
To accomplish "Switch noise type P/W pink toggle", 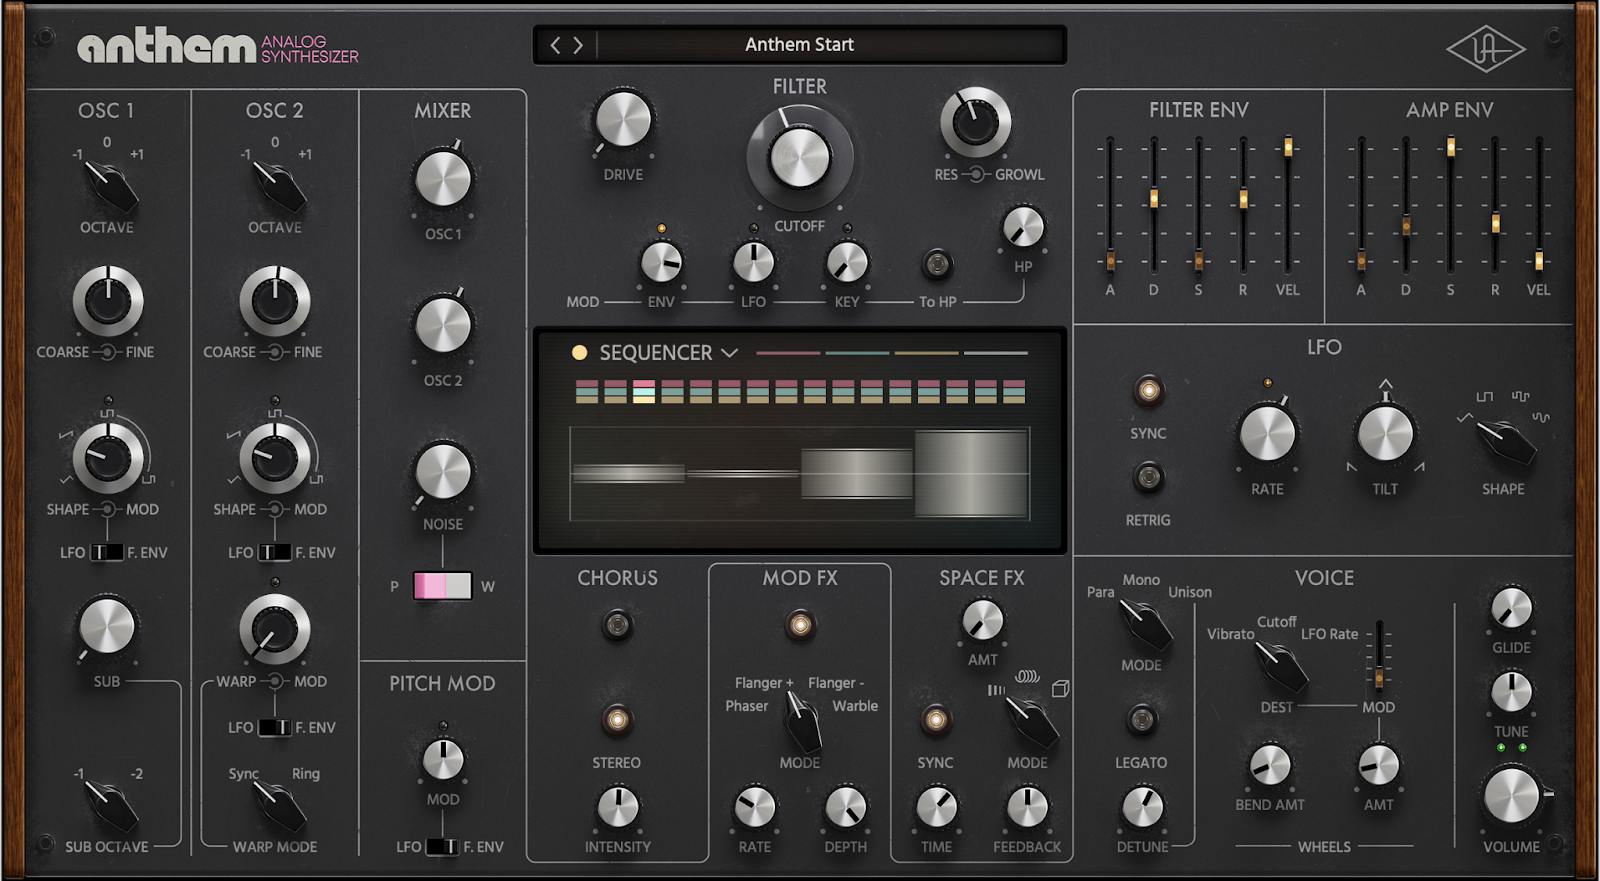I will point(443,586).
